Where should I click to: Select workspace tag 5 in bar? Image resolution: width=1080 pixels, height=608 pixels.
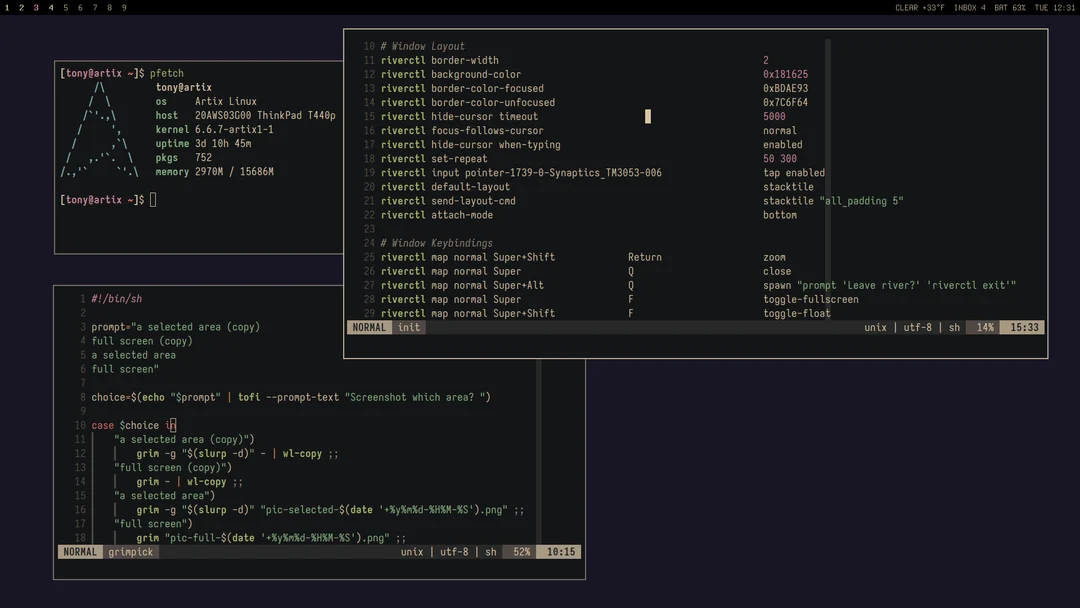[66, 8]
